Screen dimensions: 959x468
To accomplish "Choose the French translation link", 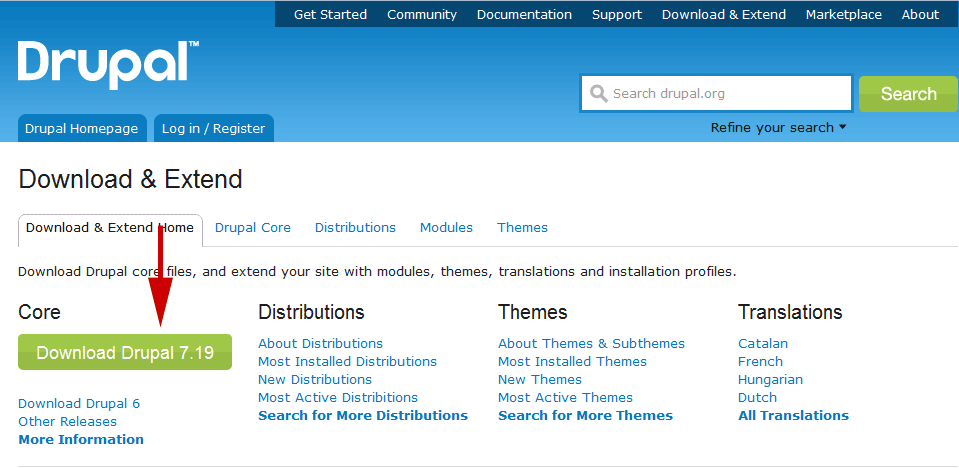I will click(760, 362).
